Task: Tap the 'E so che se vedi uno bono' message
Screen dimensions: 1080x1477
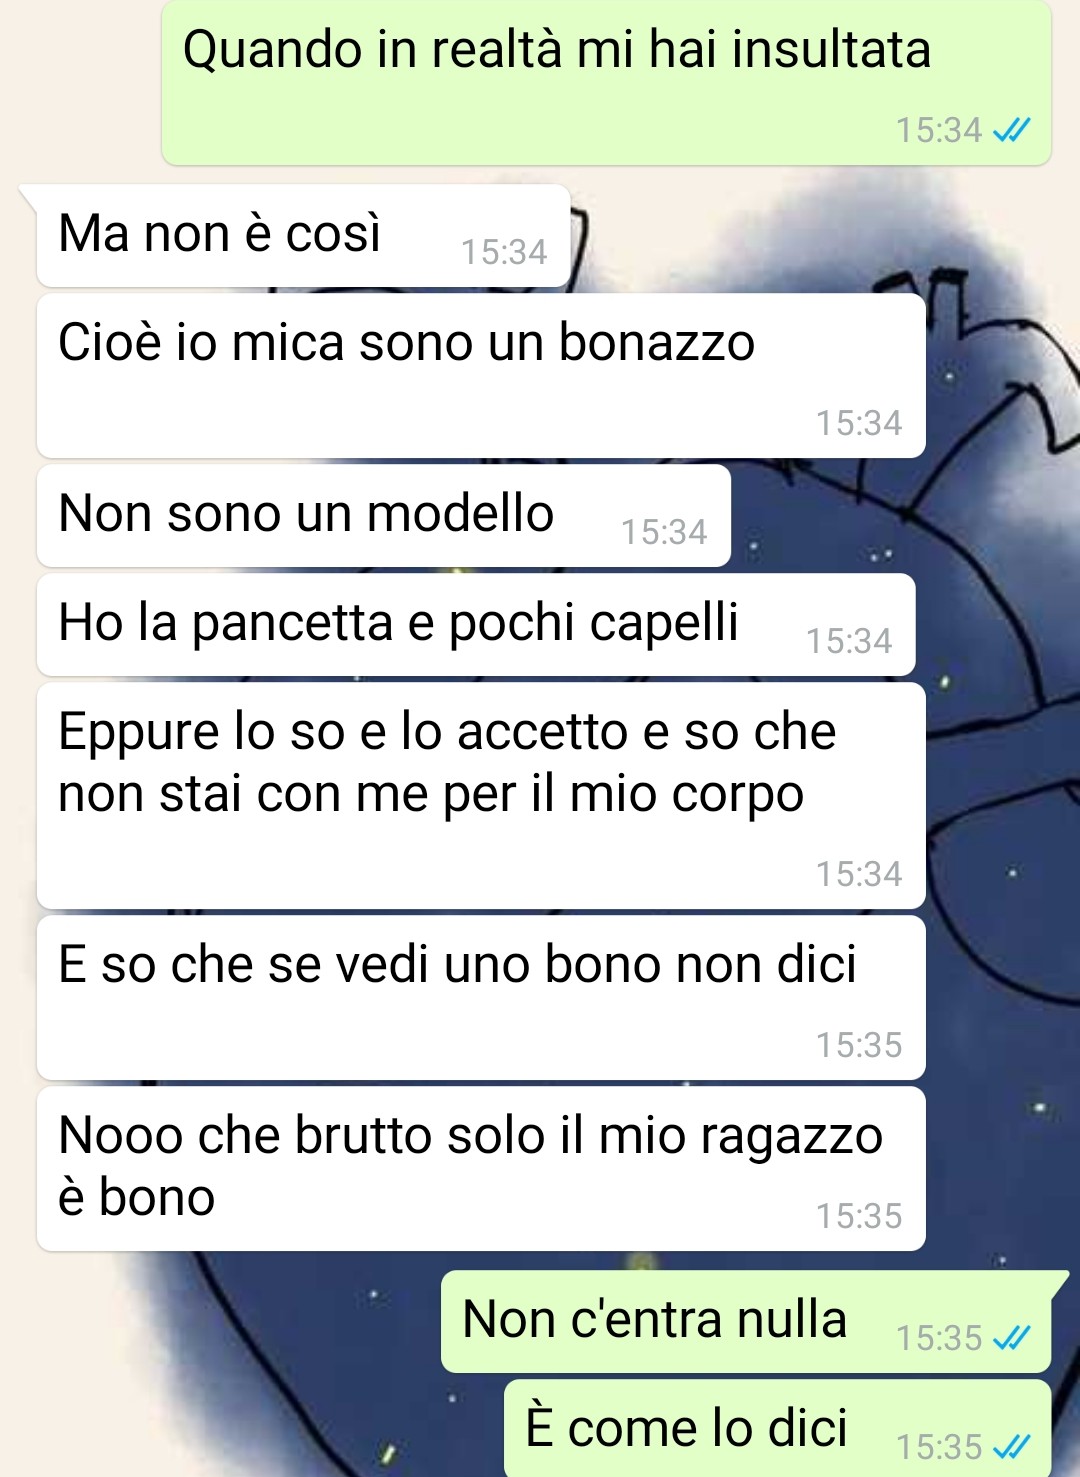Action: [481, 997]
